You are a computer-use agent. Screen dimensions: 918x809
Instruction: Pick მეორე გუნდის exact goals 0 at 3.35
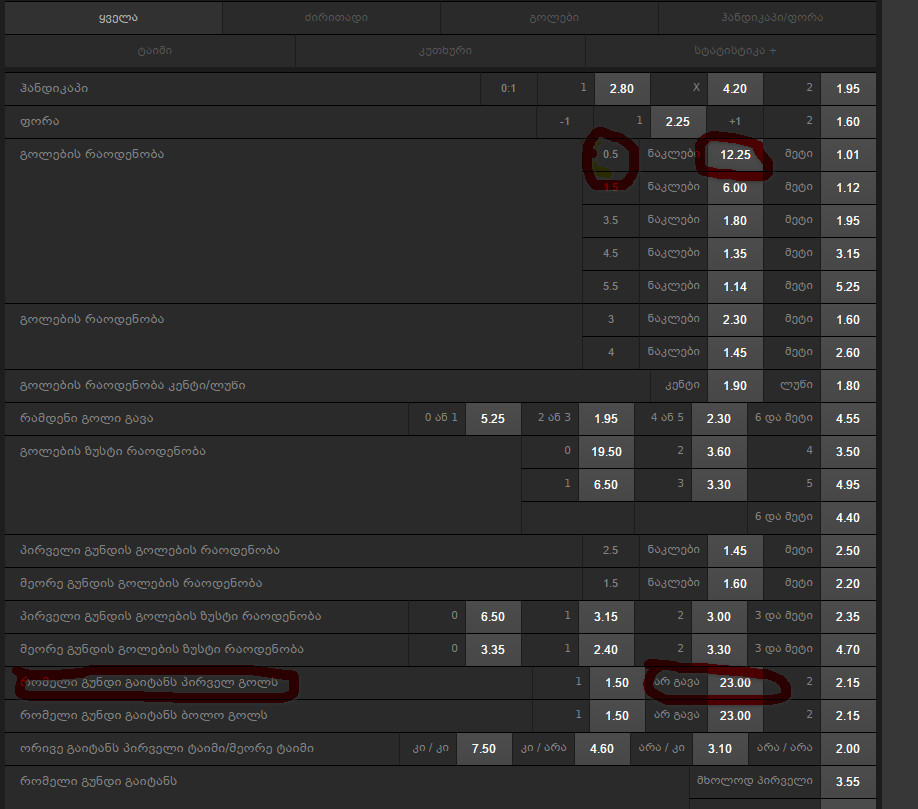493,649
